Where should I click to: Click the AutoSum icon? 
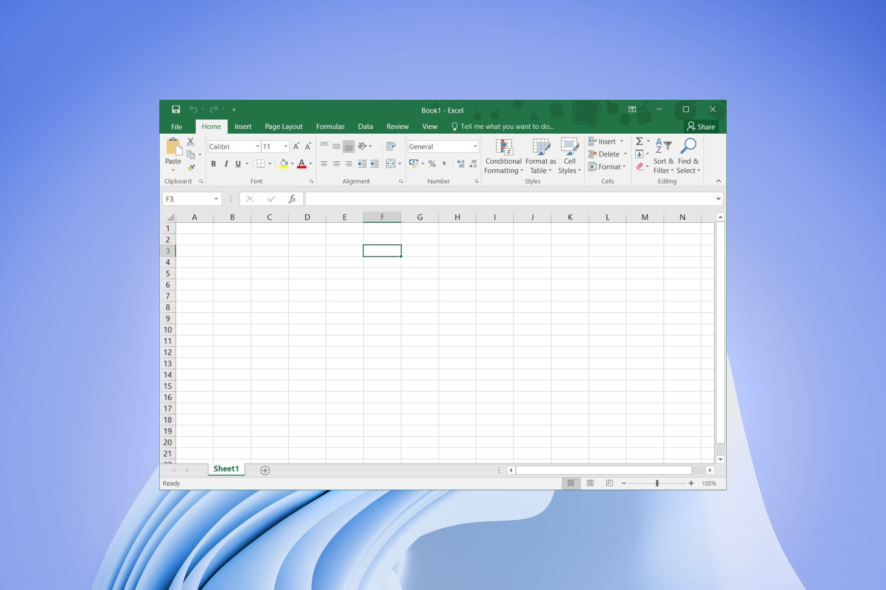pos(639,141)
